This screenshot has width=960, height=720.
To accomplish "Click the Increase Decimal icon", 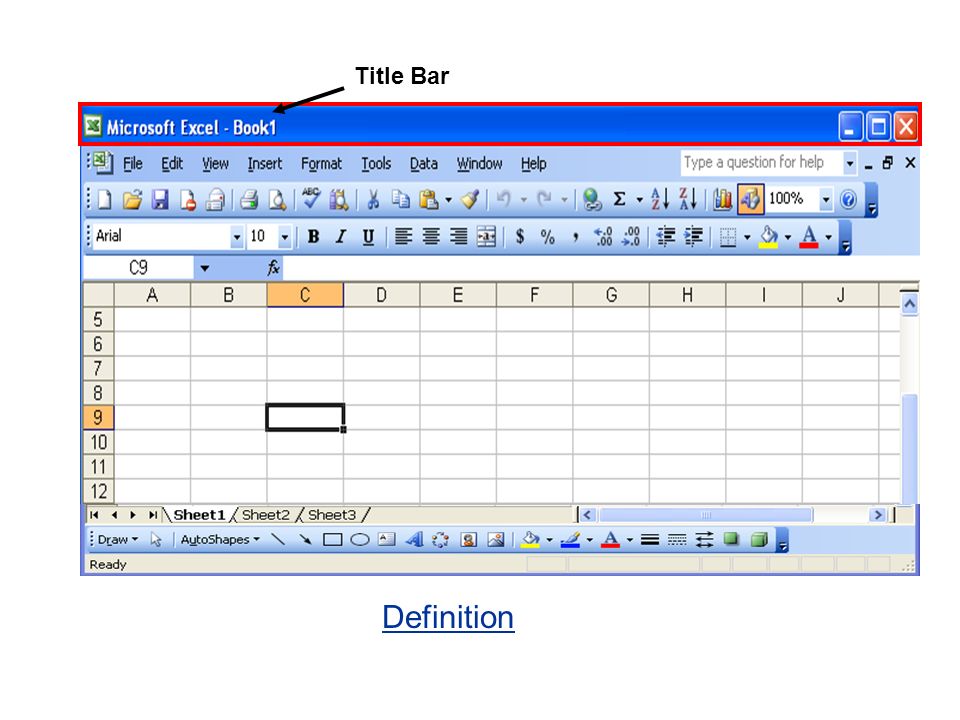I will click(602, 236).
